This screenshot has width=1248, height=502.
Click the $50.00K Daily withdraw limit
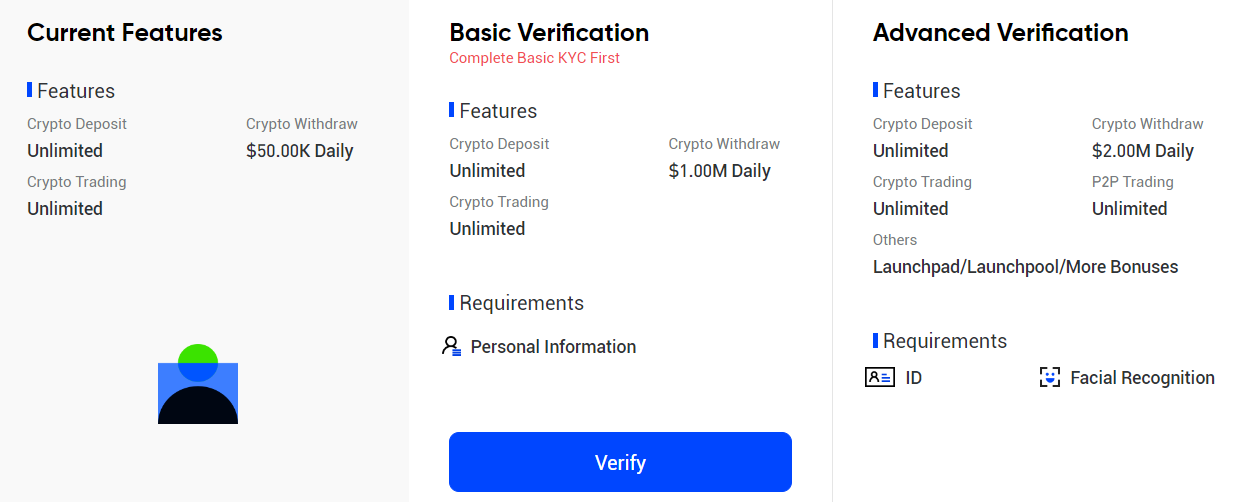point(300,151)
